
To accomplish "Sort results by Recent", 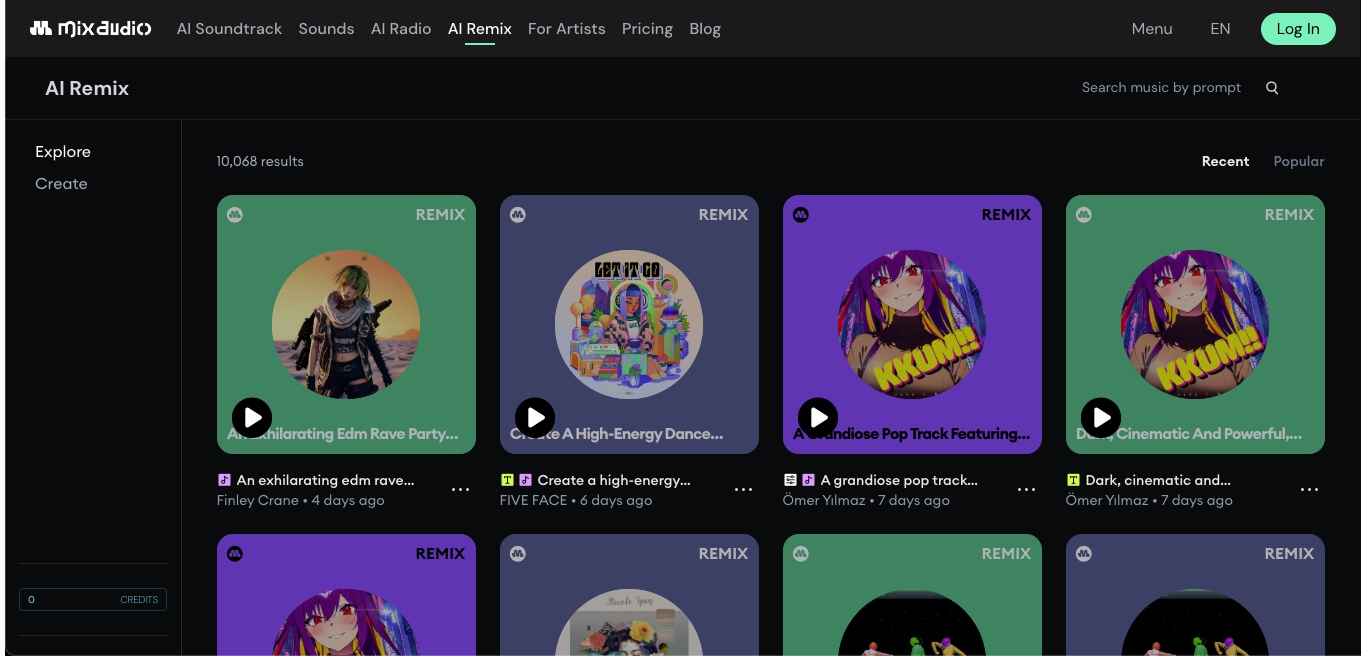I will coord(1225,161).
